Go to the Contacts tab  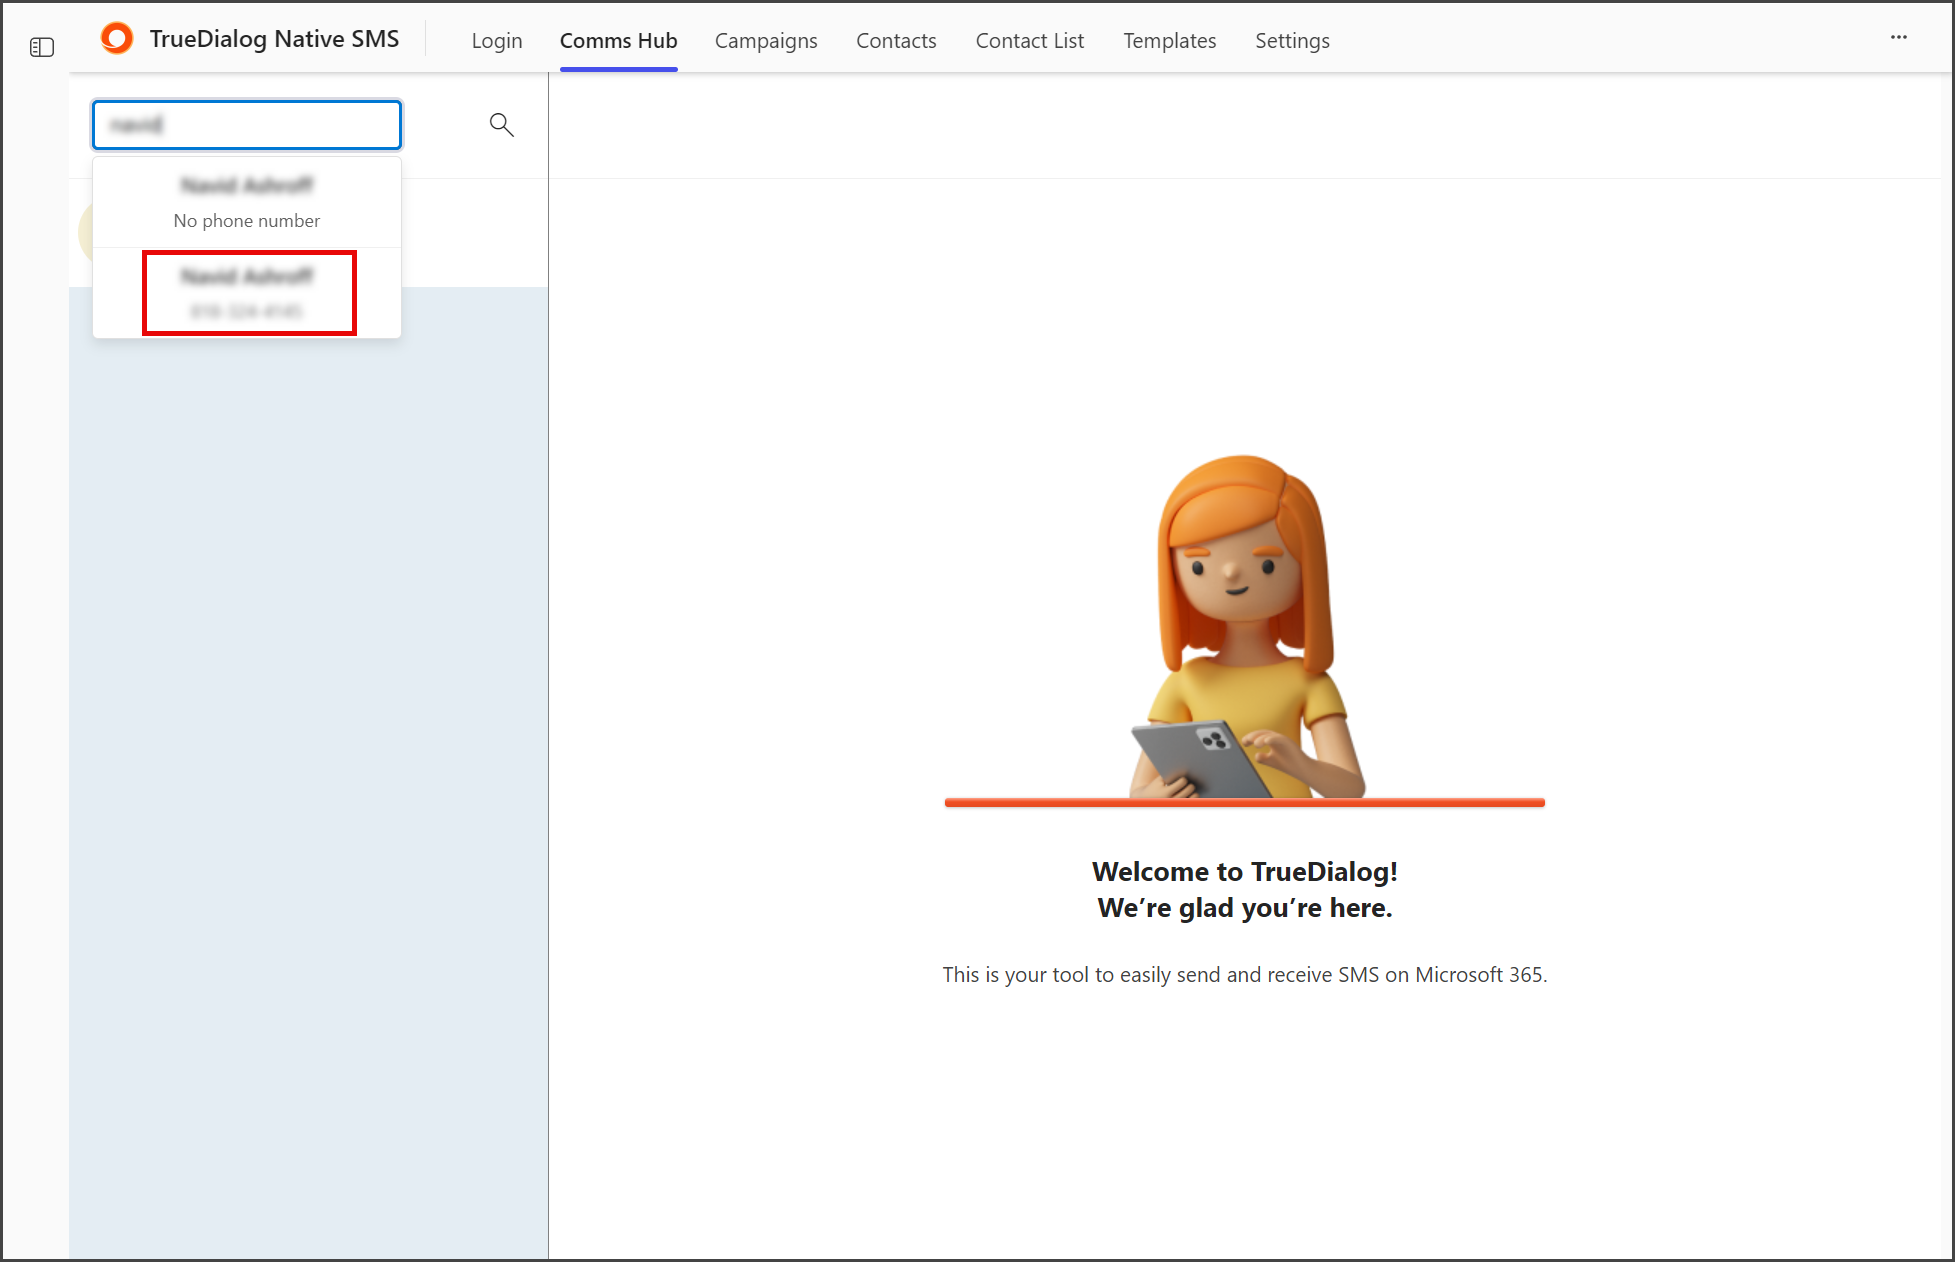[x=896, y=41]
